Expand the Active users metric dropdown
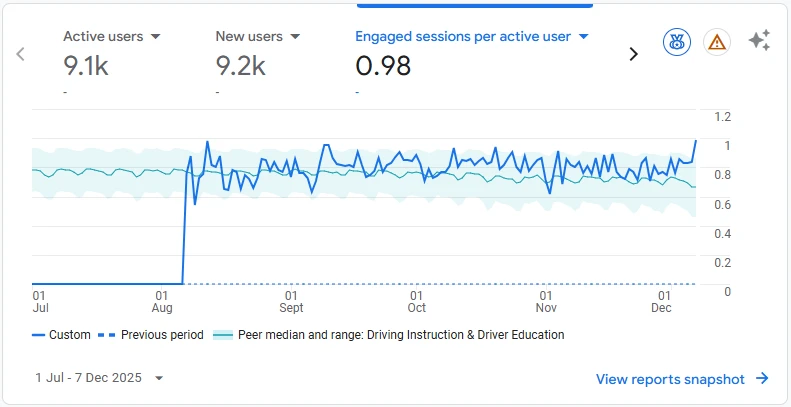 (155, 37)
